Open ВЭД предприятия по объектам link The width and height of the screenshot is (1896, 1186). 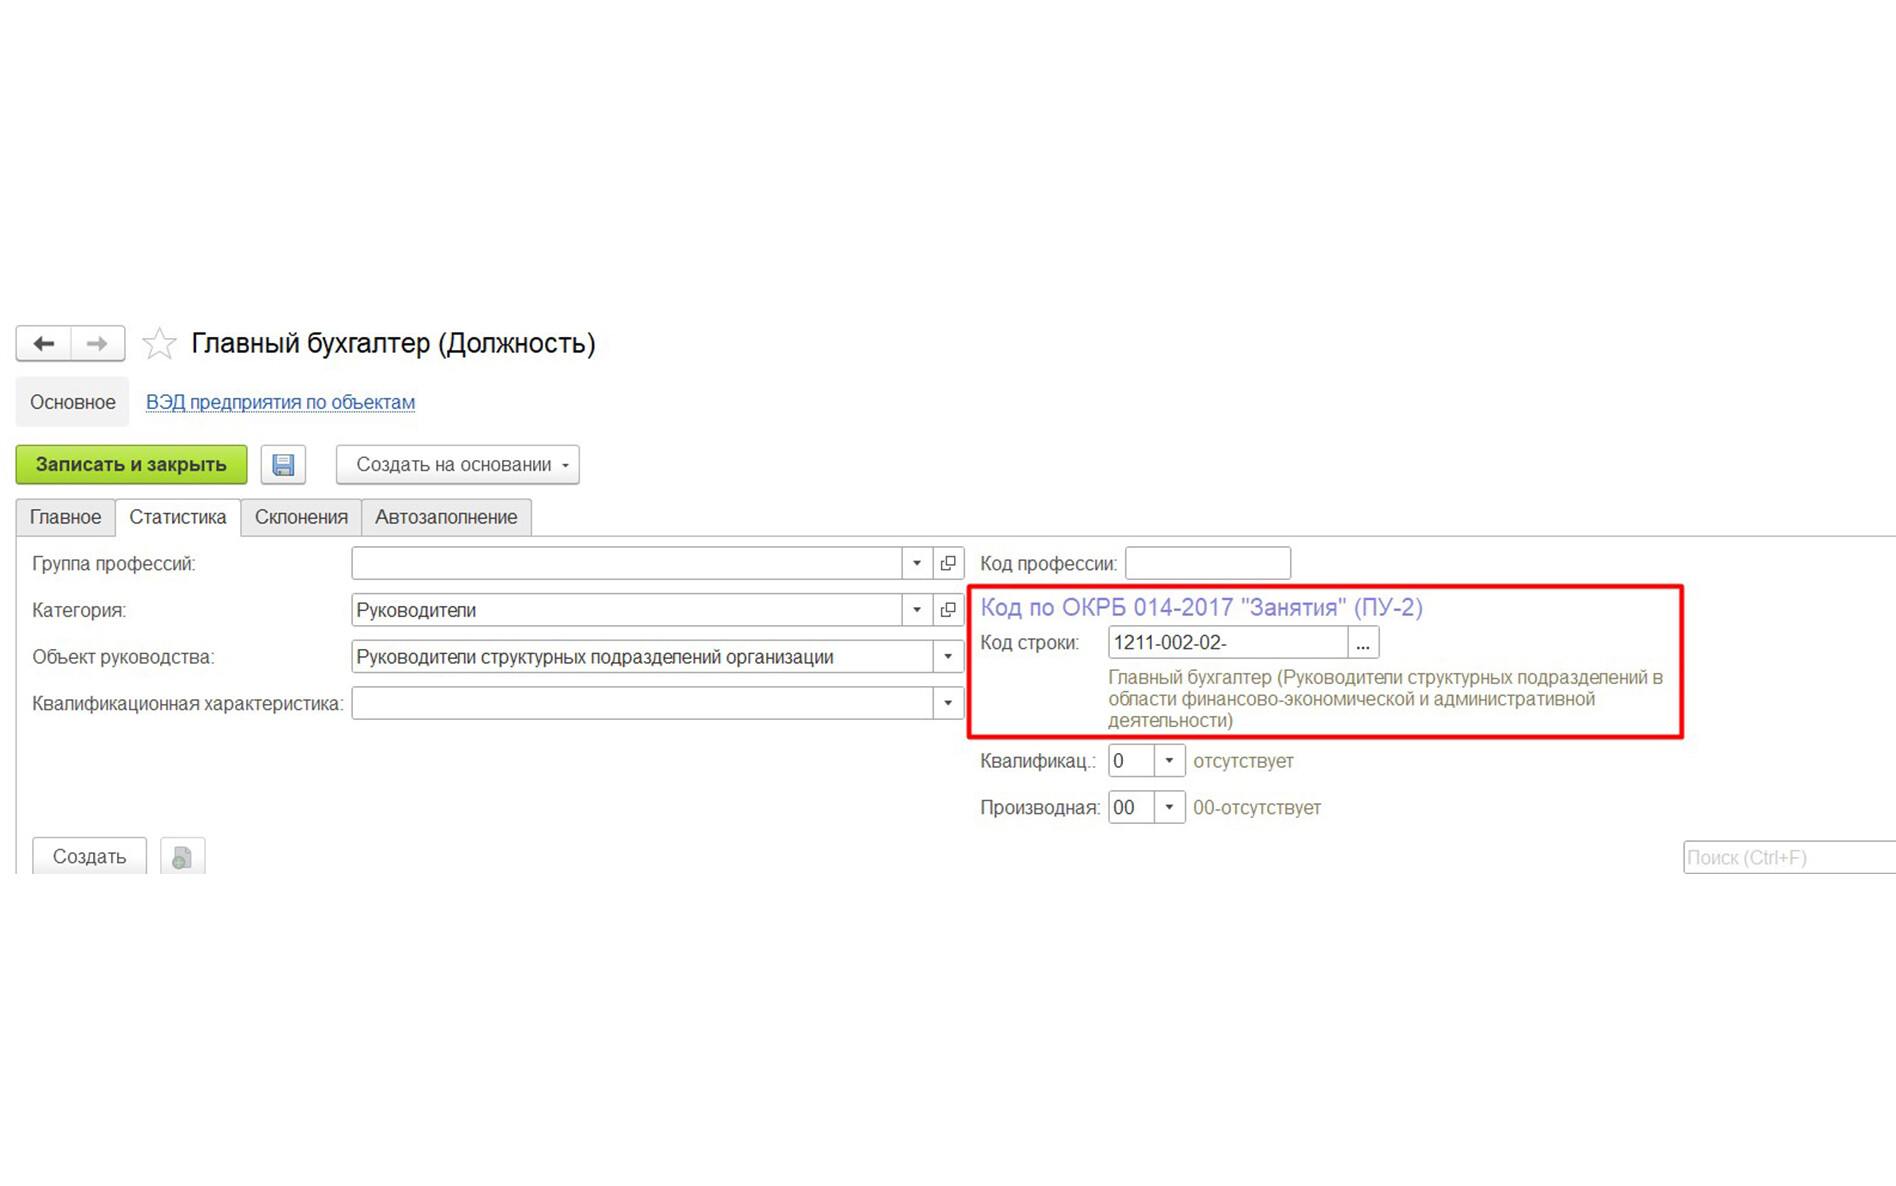pyautogui.click(x=280, y=402)
